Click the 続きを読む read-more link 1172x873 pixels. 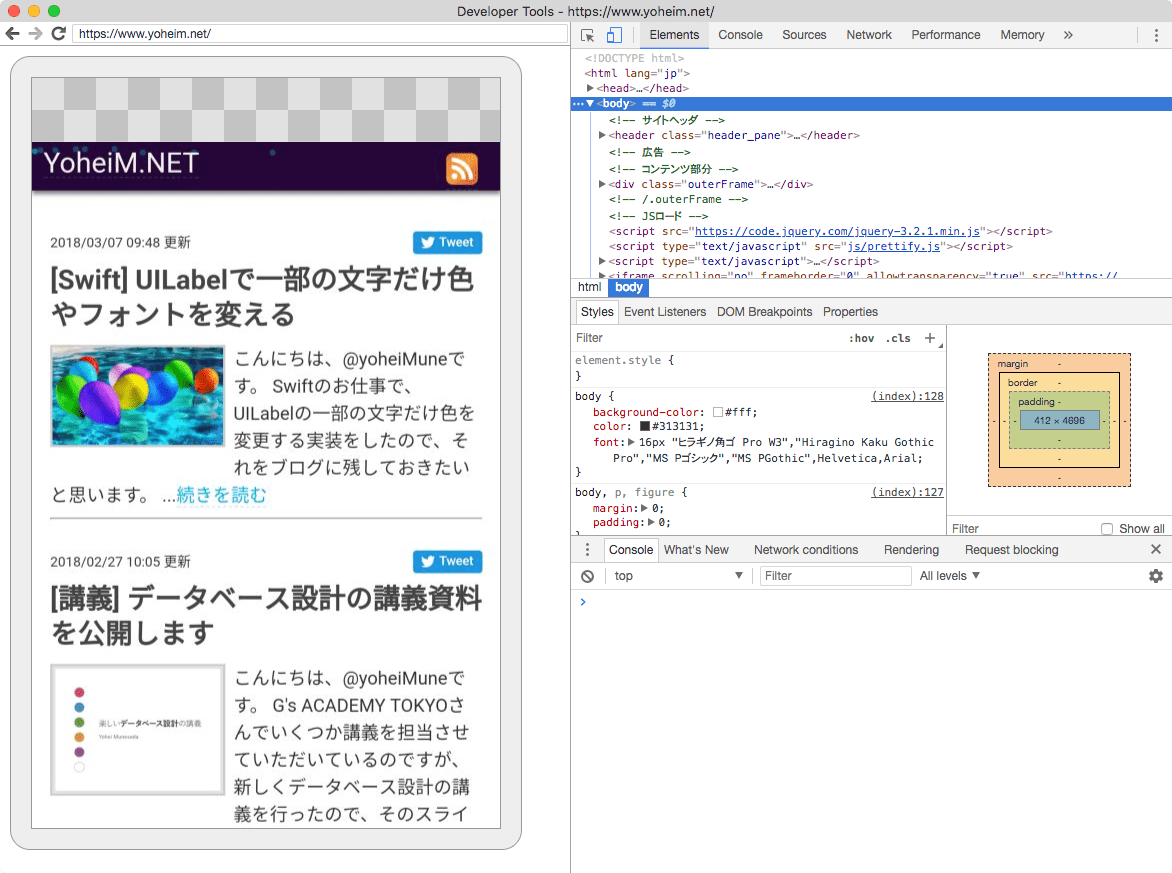pos(221,495)
